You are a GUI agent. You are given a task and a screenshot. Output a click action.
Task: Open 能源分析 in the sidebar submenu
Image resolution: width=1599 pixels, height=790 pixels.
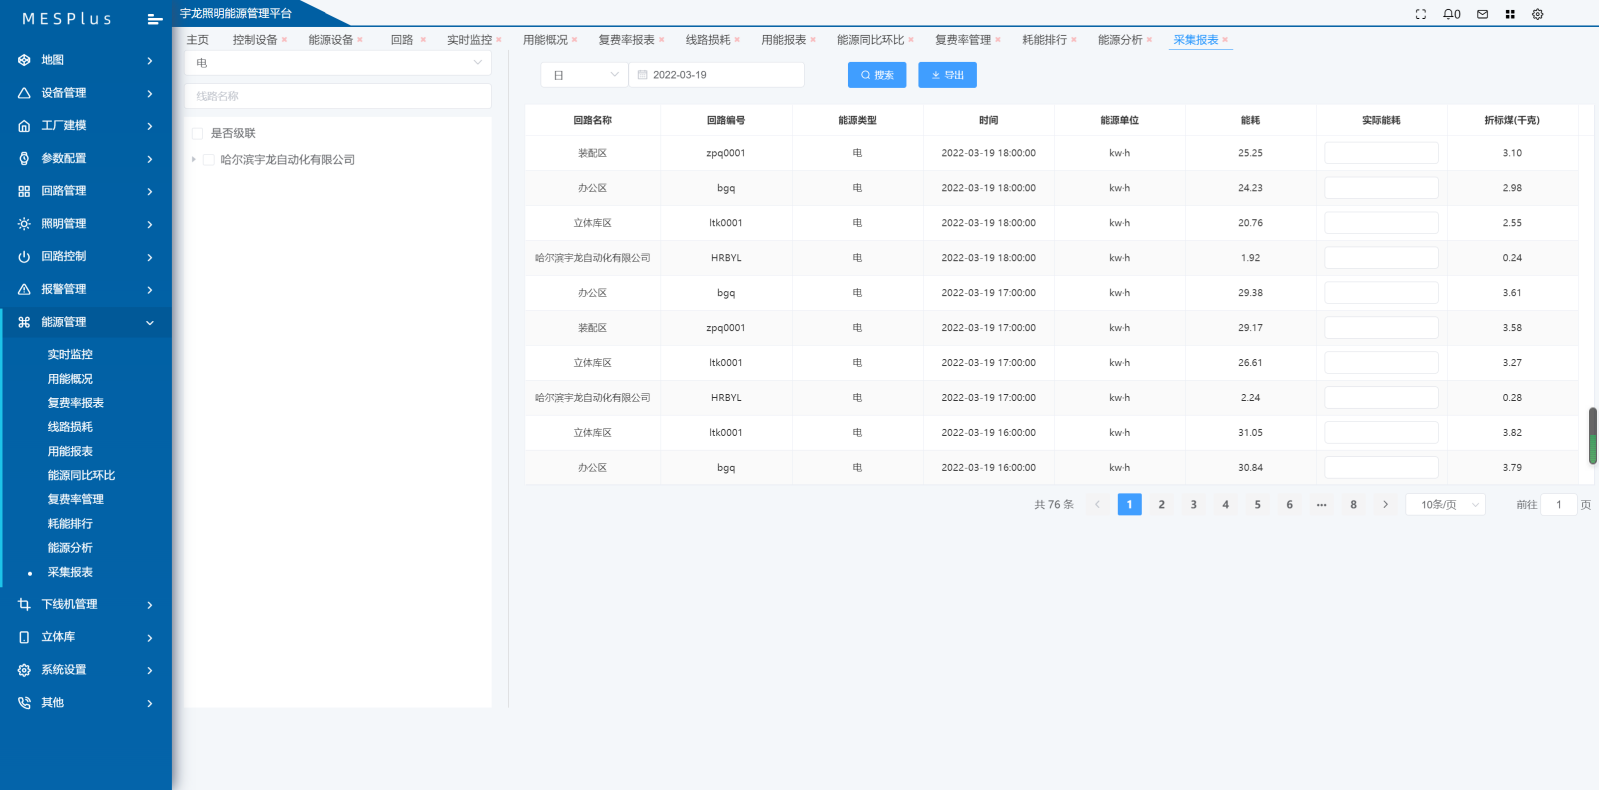coord(70,548)
